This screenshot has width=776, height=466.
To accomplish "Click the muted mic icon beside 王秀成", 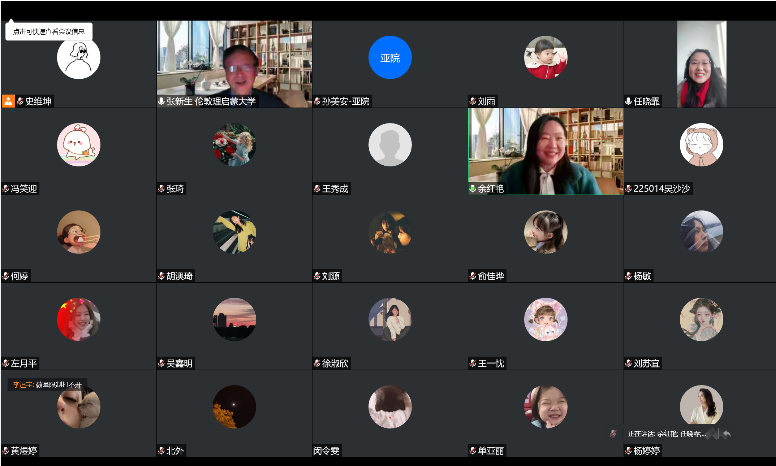I will (x=317, y=188).
